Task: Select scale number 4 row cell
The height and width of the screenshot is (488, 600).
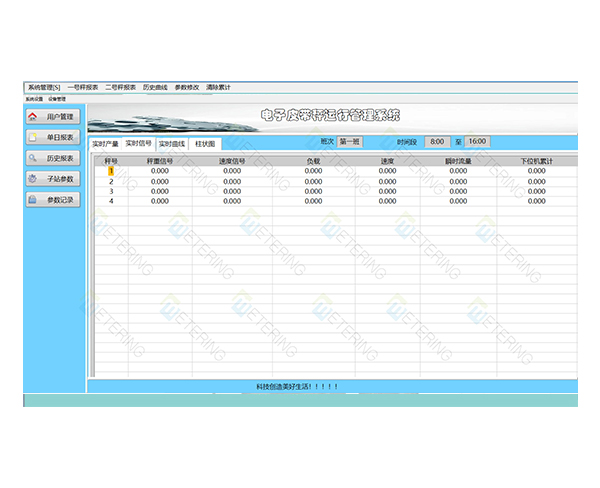Action: coord(111,201)
